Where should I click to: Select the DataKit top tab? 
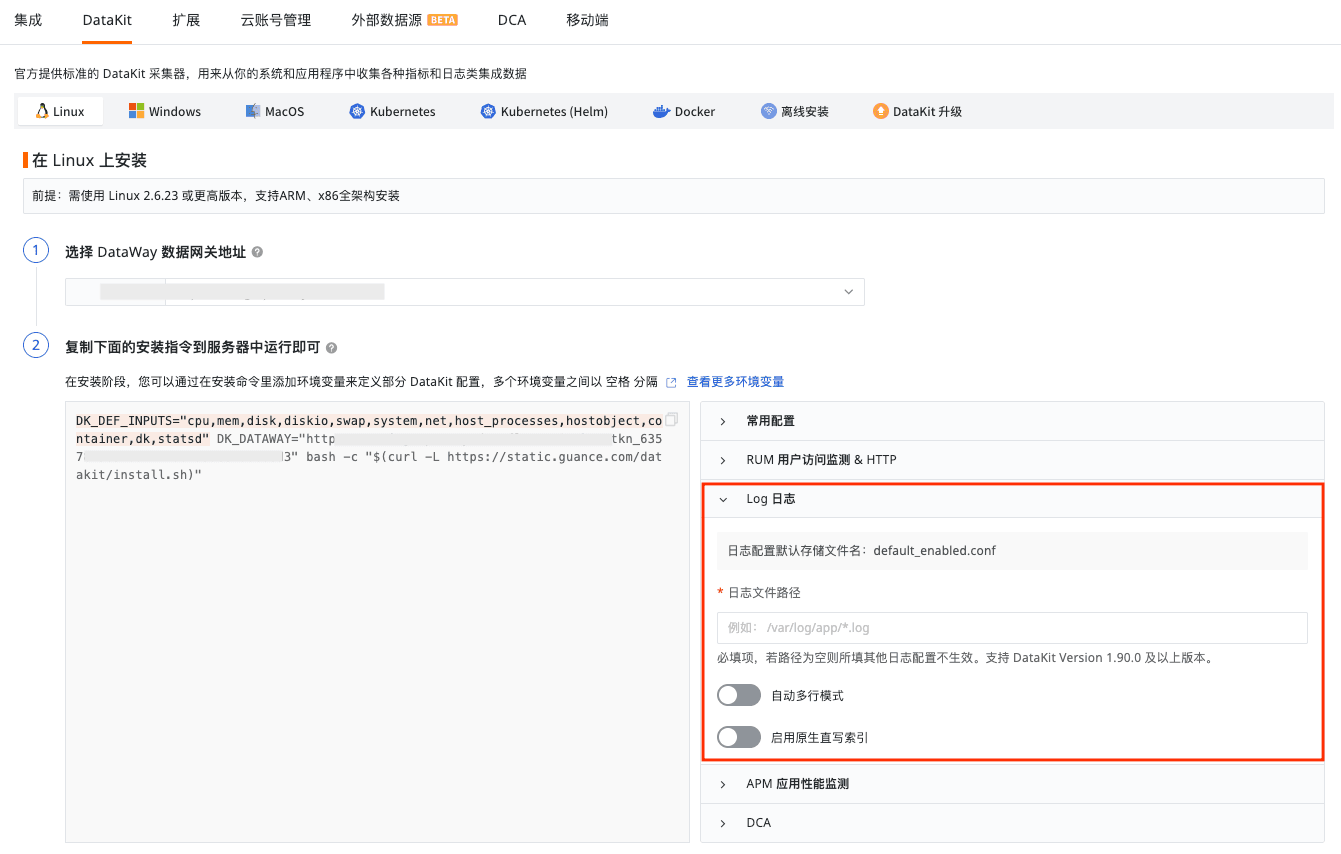[x=107, y=20]
